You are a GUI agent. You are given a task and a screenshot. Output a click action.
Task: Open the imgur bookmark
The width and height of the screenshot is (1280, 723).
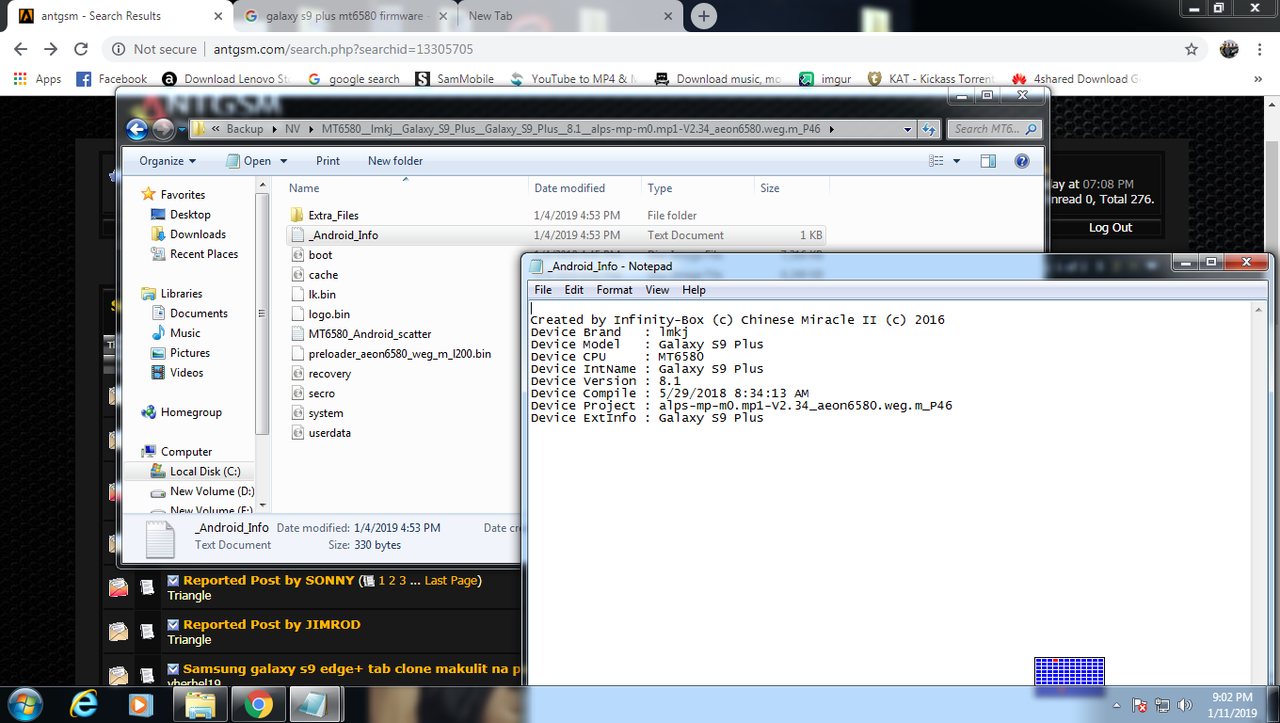827,79
